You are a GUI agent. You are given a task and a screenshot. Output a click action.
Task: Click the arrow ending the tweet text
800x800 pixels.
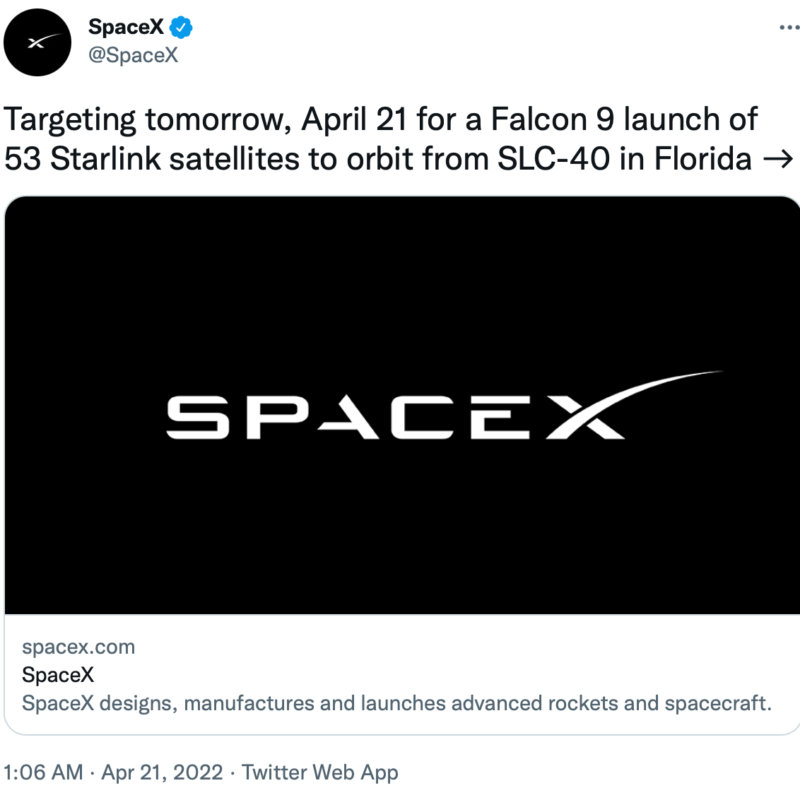(778, 159)
